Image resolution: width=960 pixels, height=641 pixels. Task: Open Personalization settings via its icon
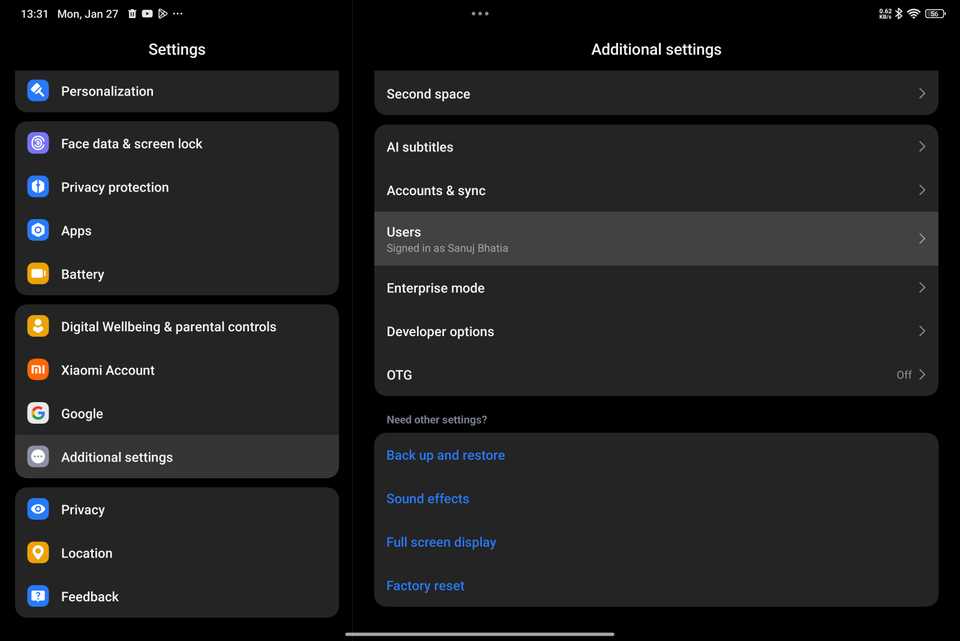(x=37, y=90)
